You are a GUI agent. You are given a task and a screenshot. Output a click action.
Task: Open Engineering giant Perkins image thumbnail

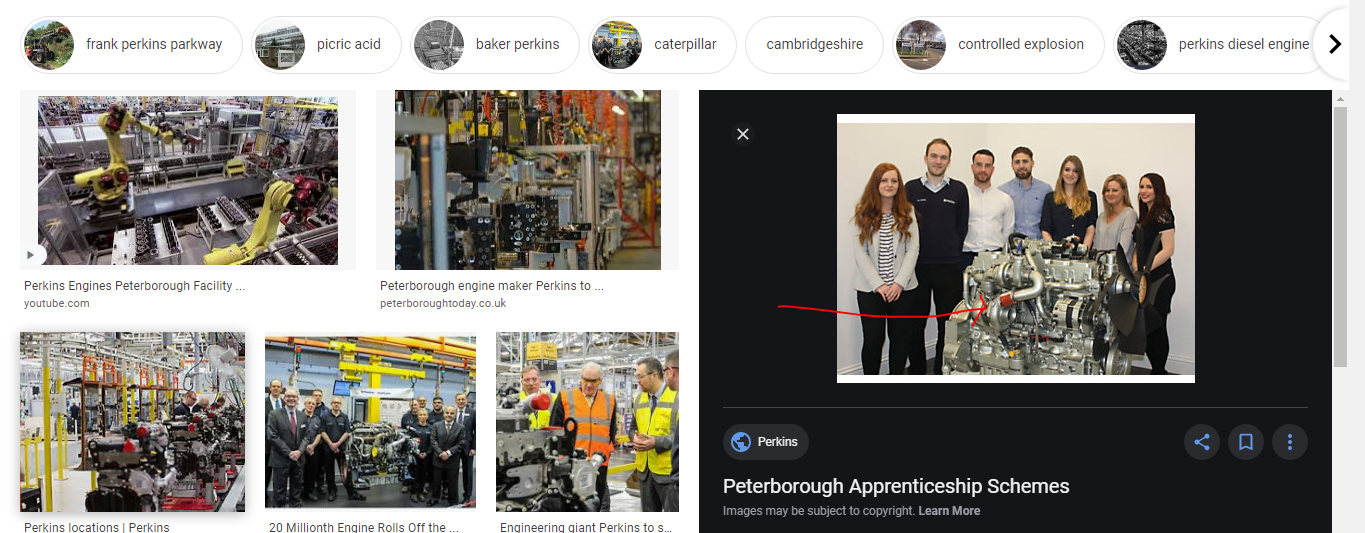coord(587,422)
